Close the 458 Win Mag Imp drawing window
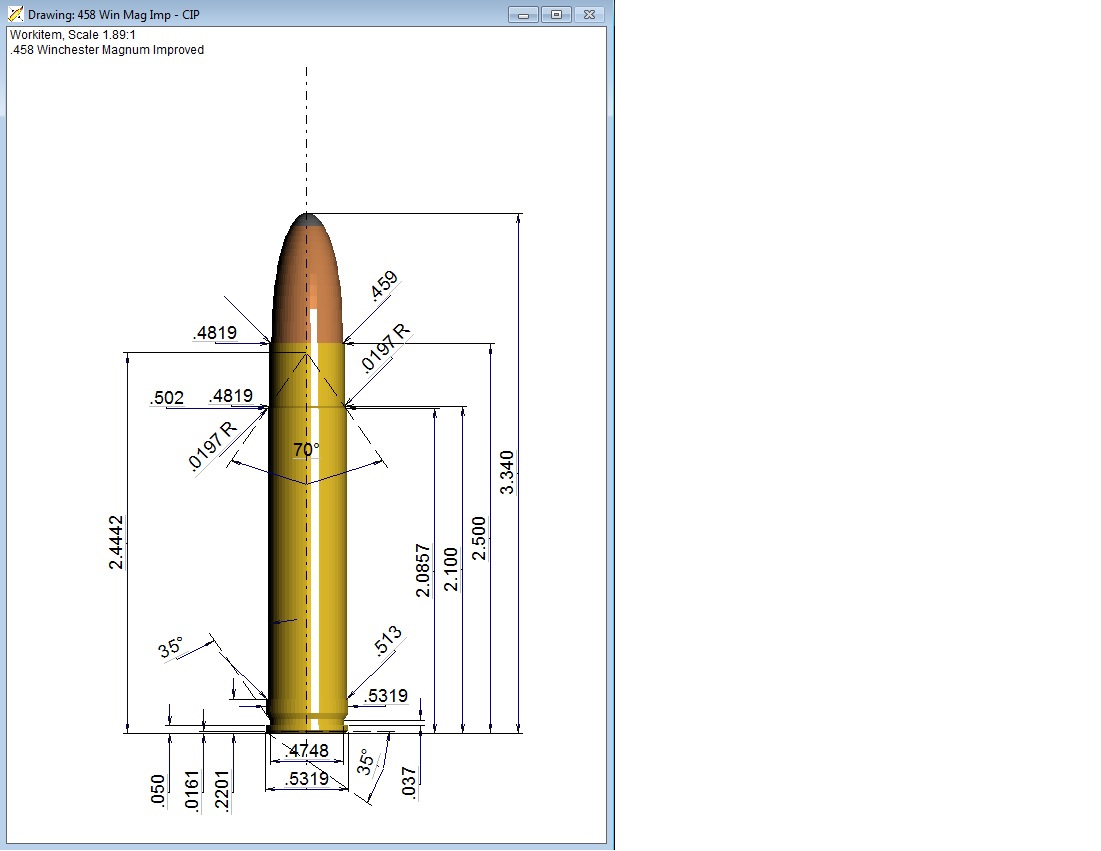The width and height of the screenshot is (1101, 851). [590, 15]
